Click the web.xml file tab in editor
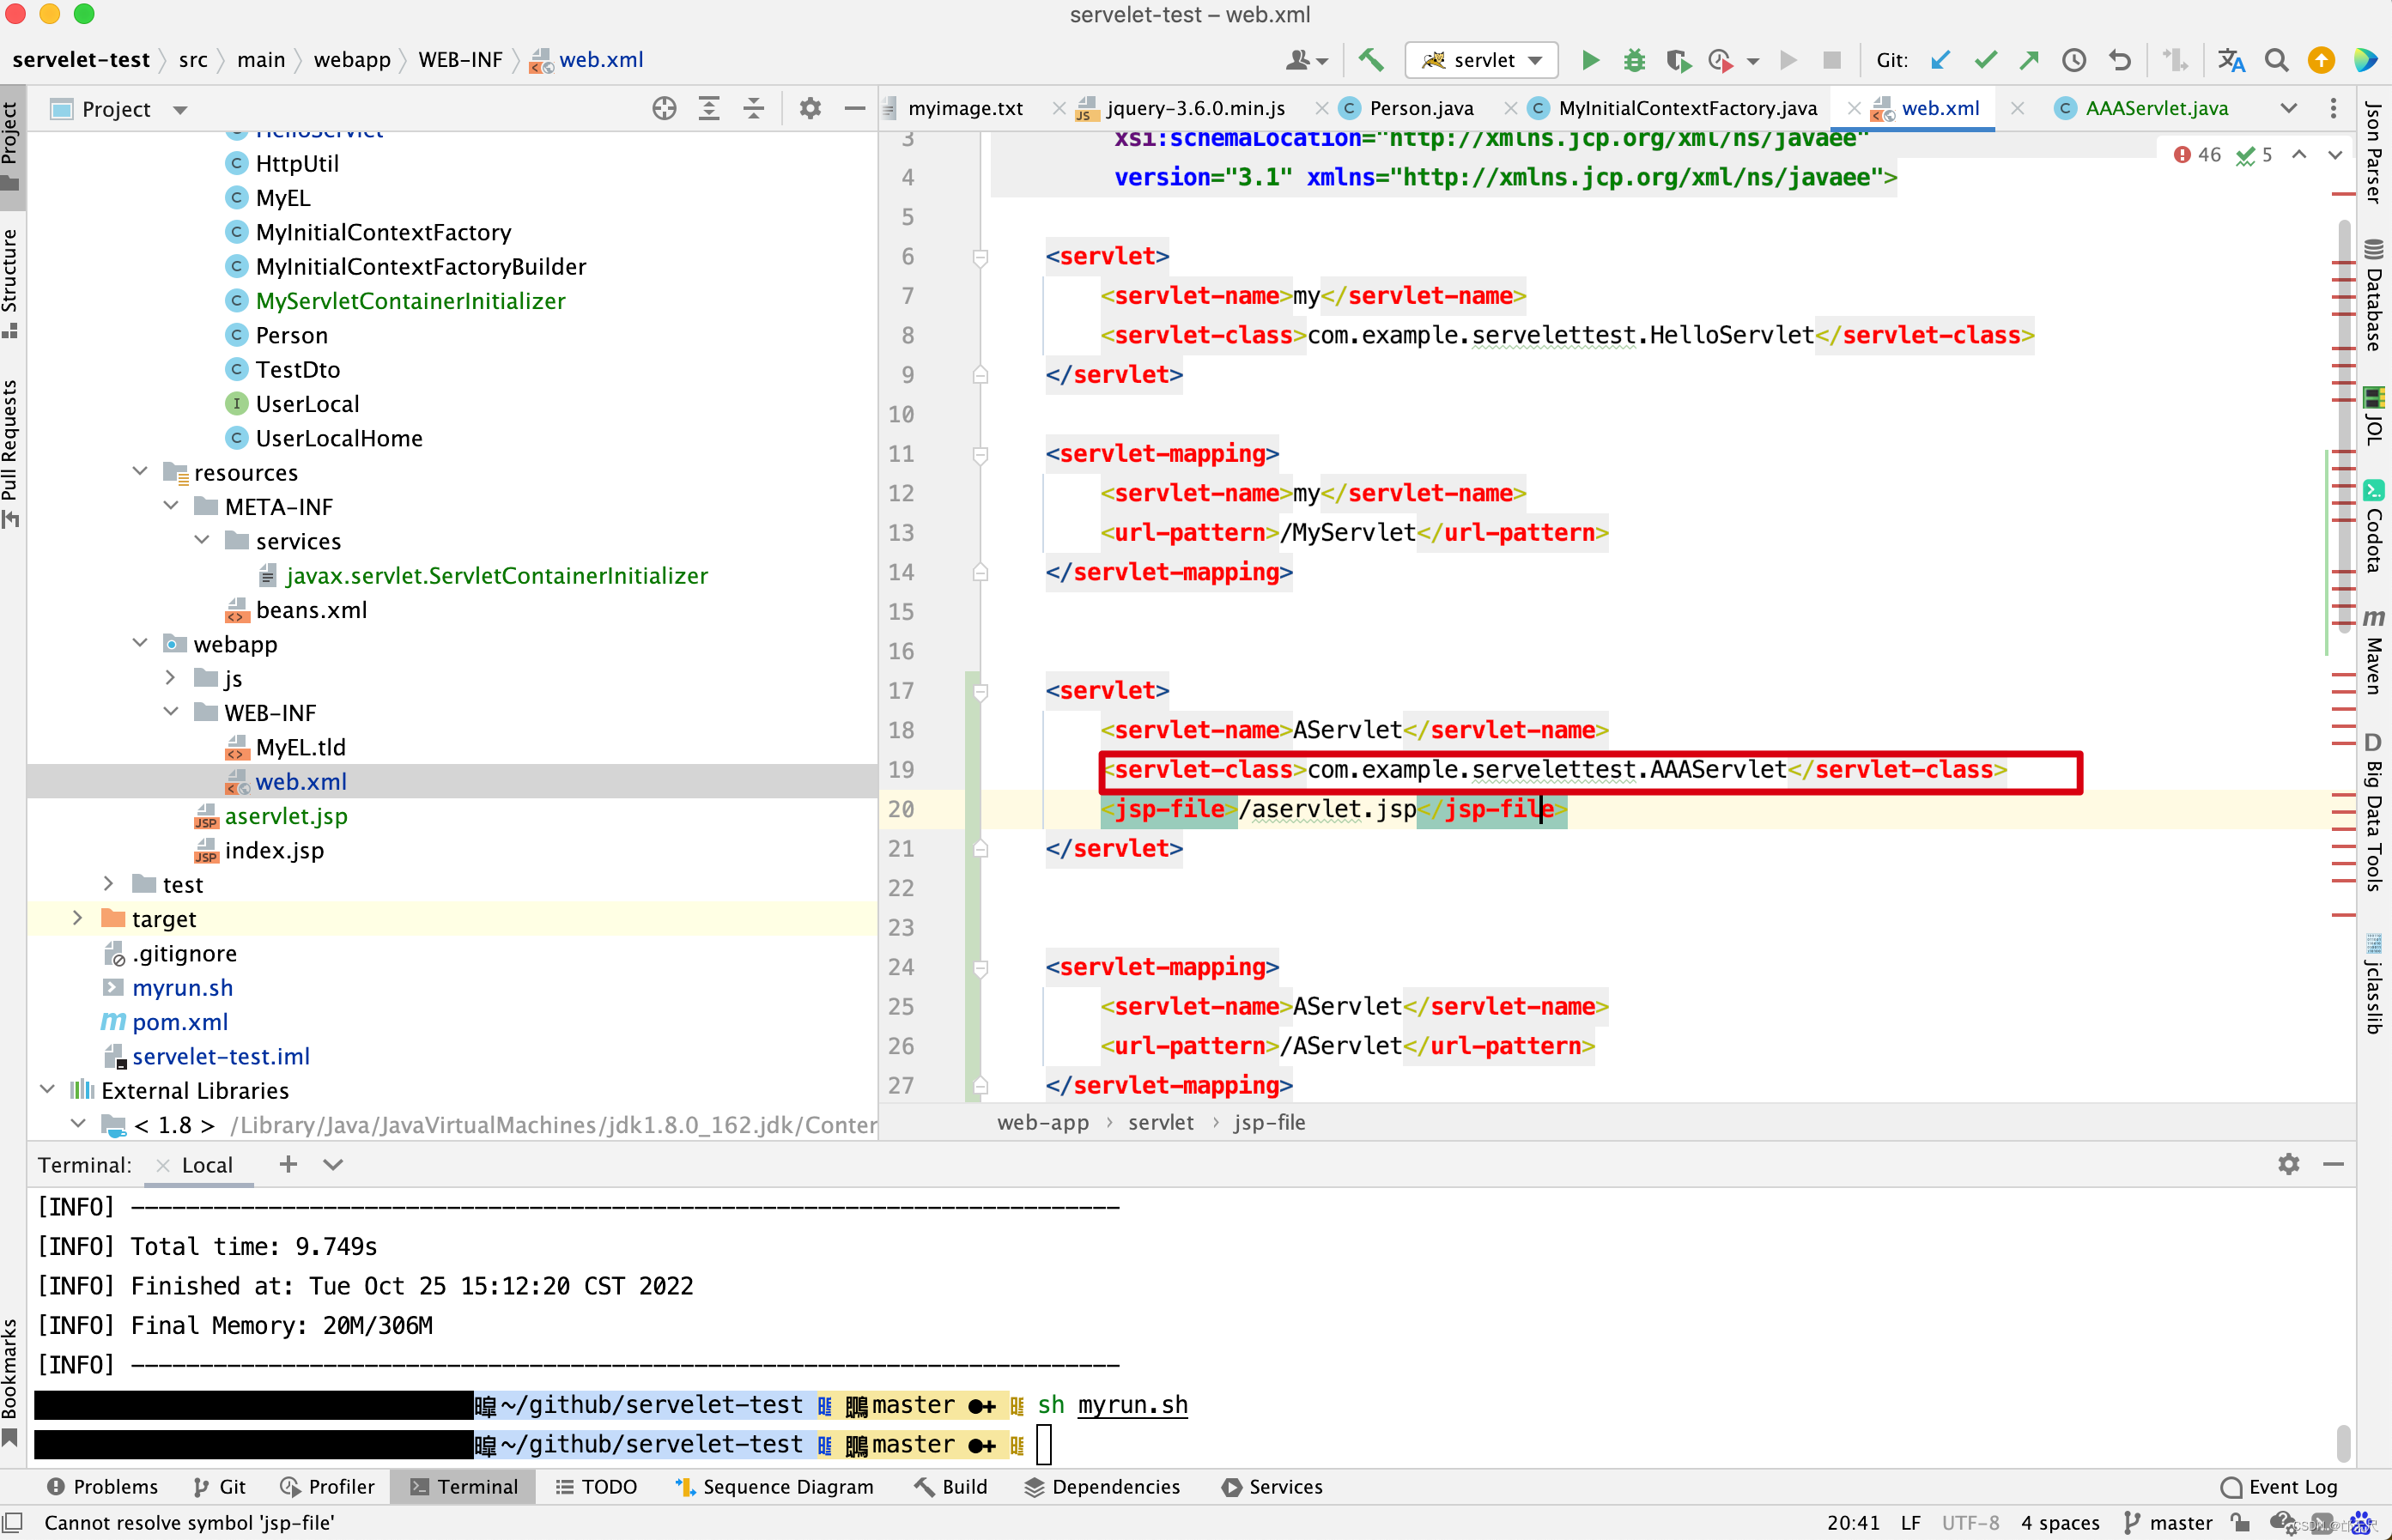This screenshot has height=1540, width=2392. (x=1942, y=106)
